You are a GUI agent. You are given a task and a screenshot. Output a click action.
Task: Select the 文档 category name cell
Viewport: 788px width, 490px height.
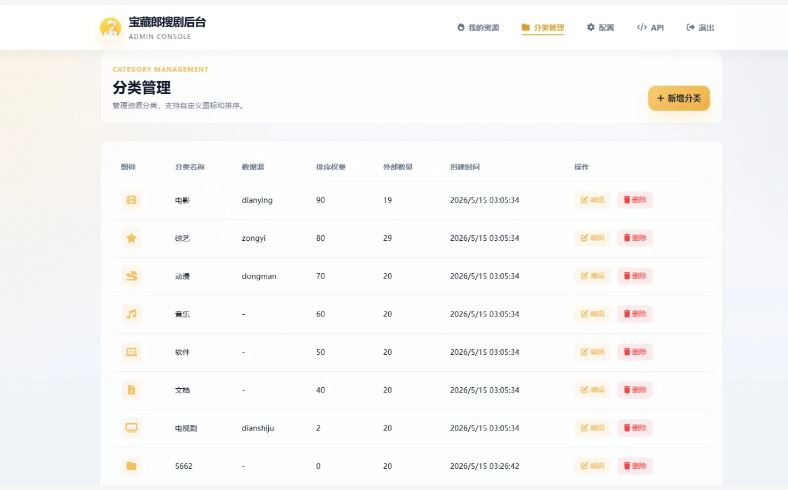pos(182,390)
